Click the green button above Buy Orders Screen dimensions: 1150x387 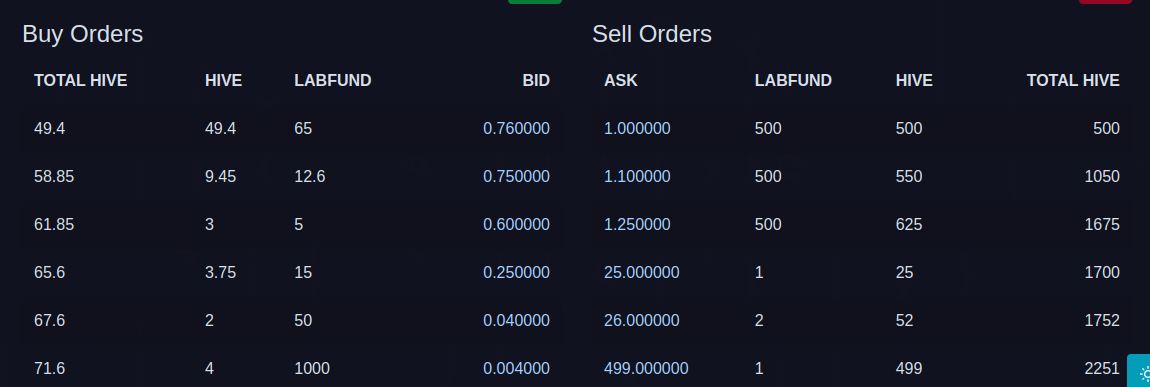(535, 1)
